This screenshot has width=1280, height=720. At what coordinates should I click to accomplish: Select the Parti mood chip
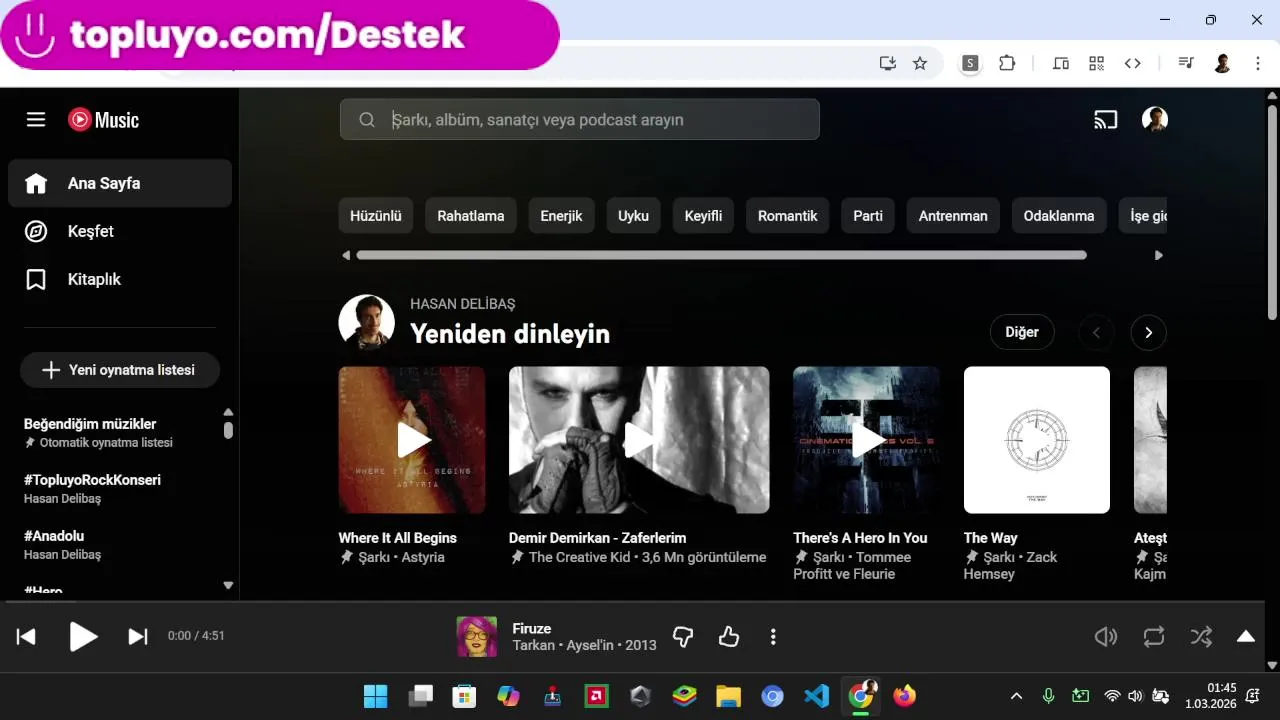868,215
